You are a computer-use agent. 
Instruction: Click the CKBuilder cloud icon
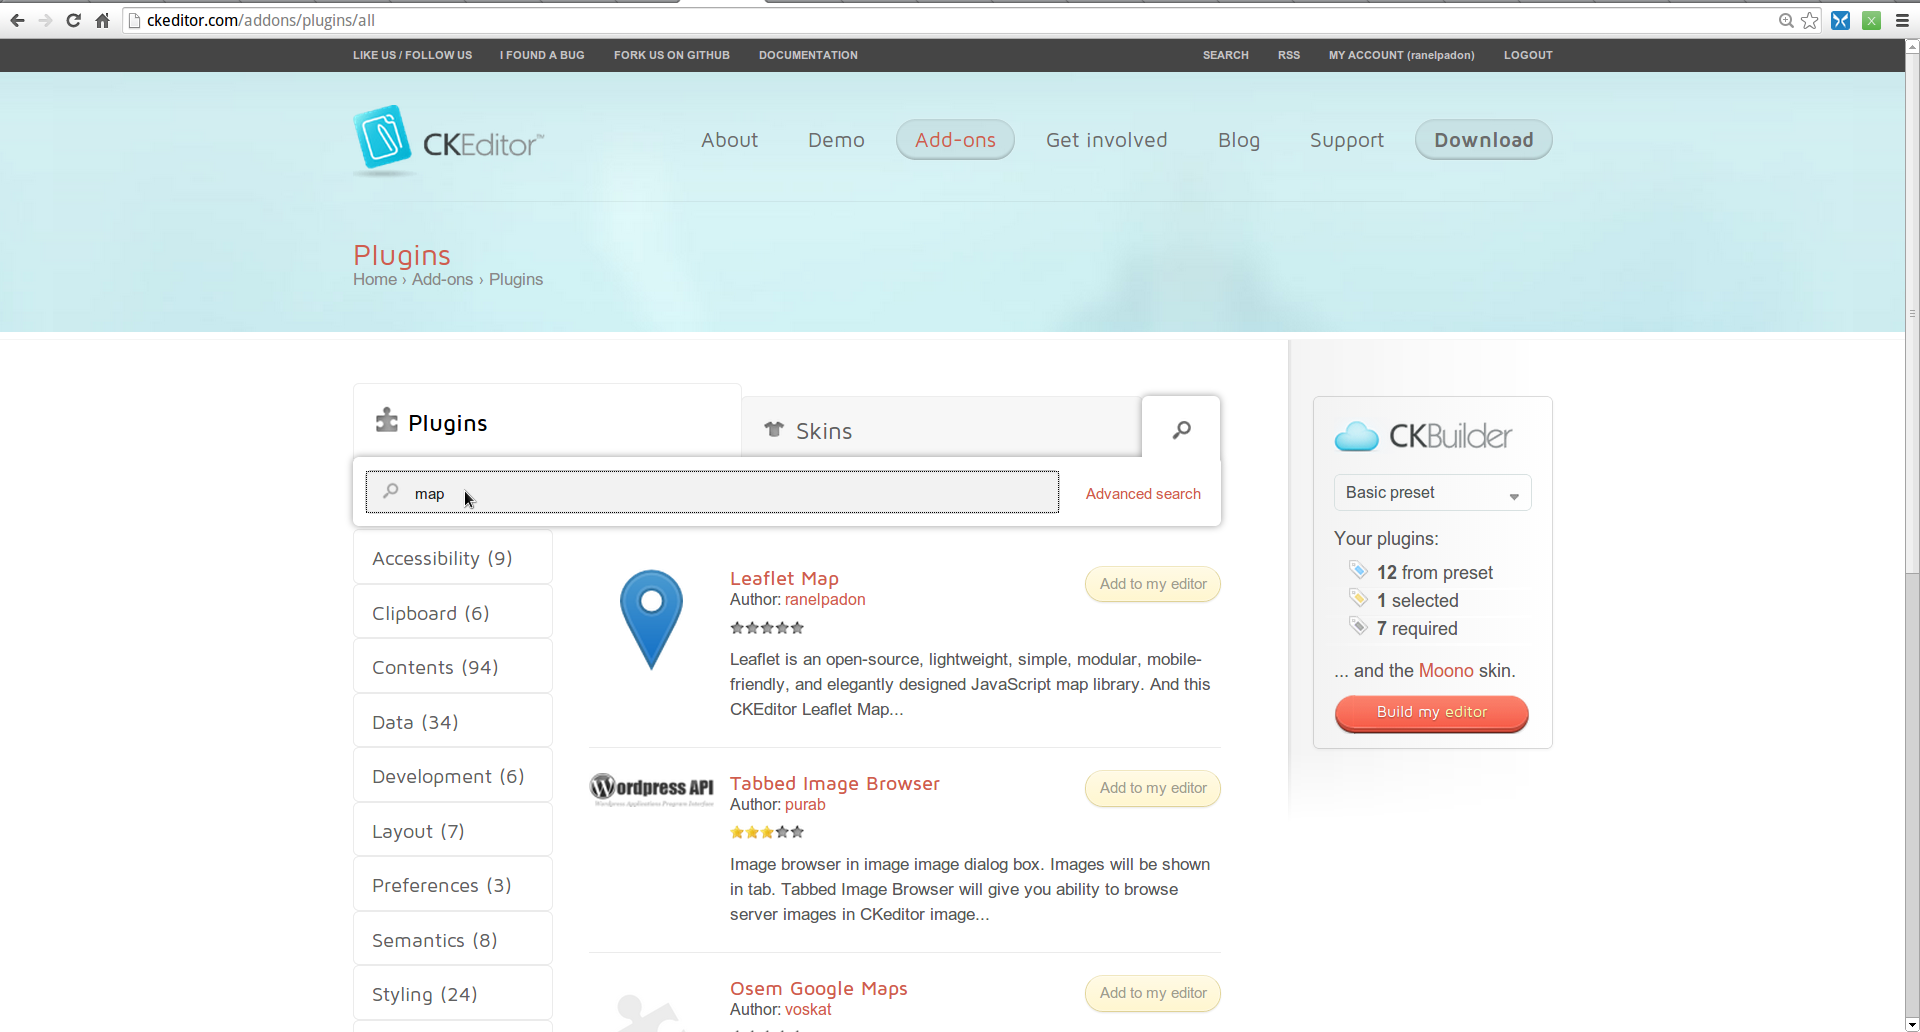pyautogui.click(x=1356, y=436)
